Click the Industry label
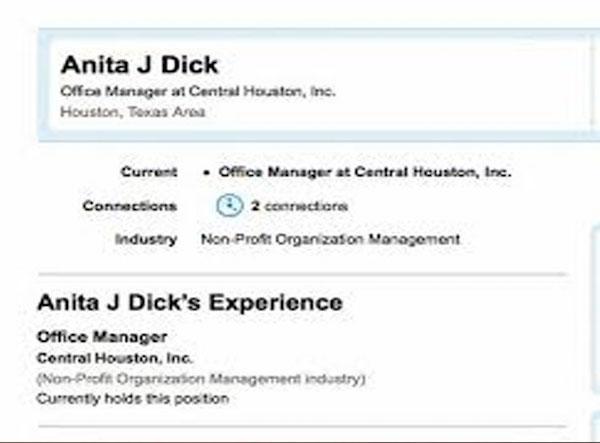The height and width of the screenshot is (443, 600). (145, 239)
